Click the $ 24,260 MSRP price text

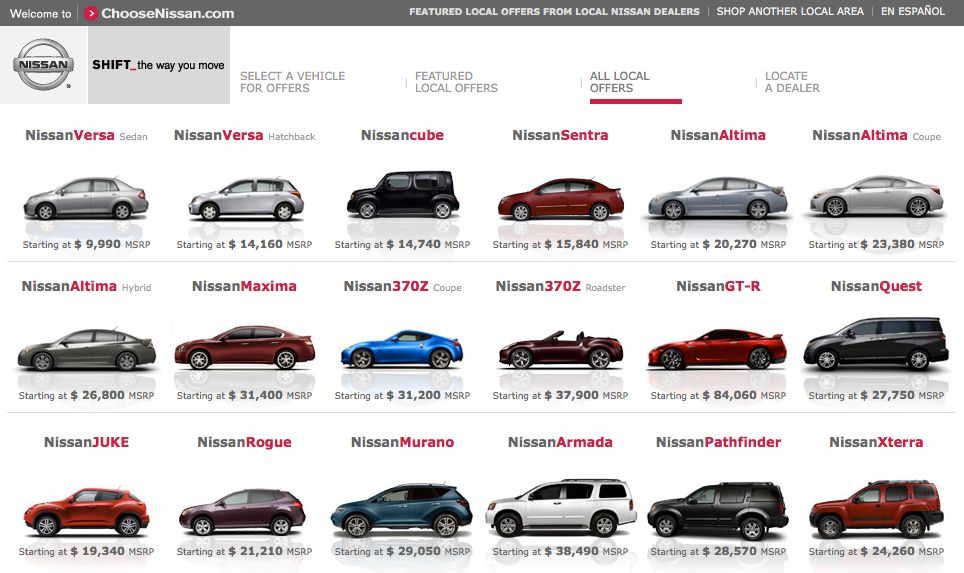903,551
